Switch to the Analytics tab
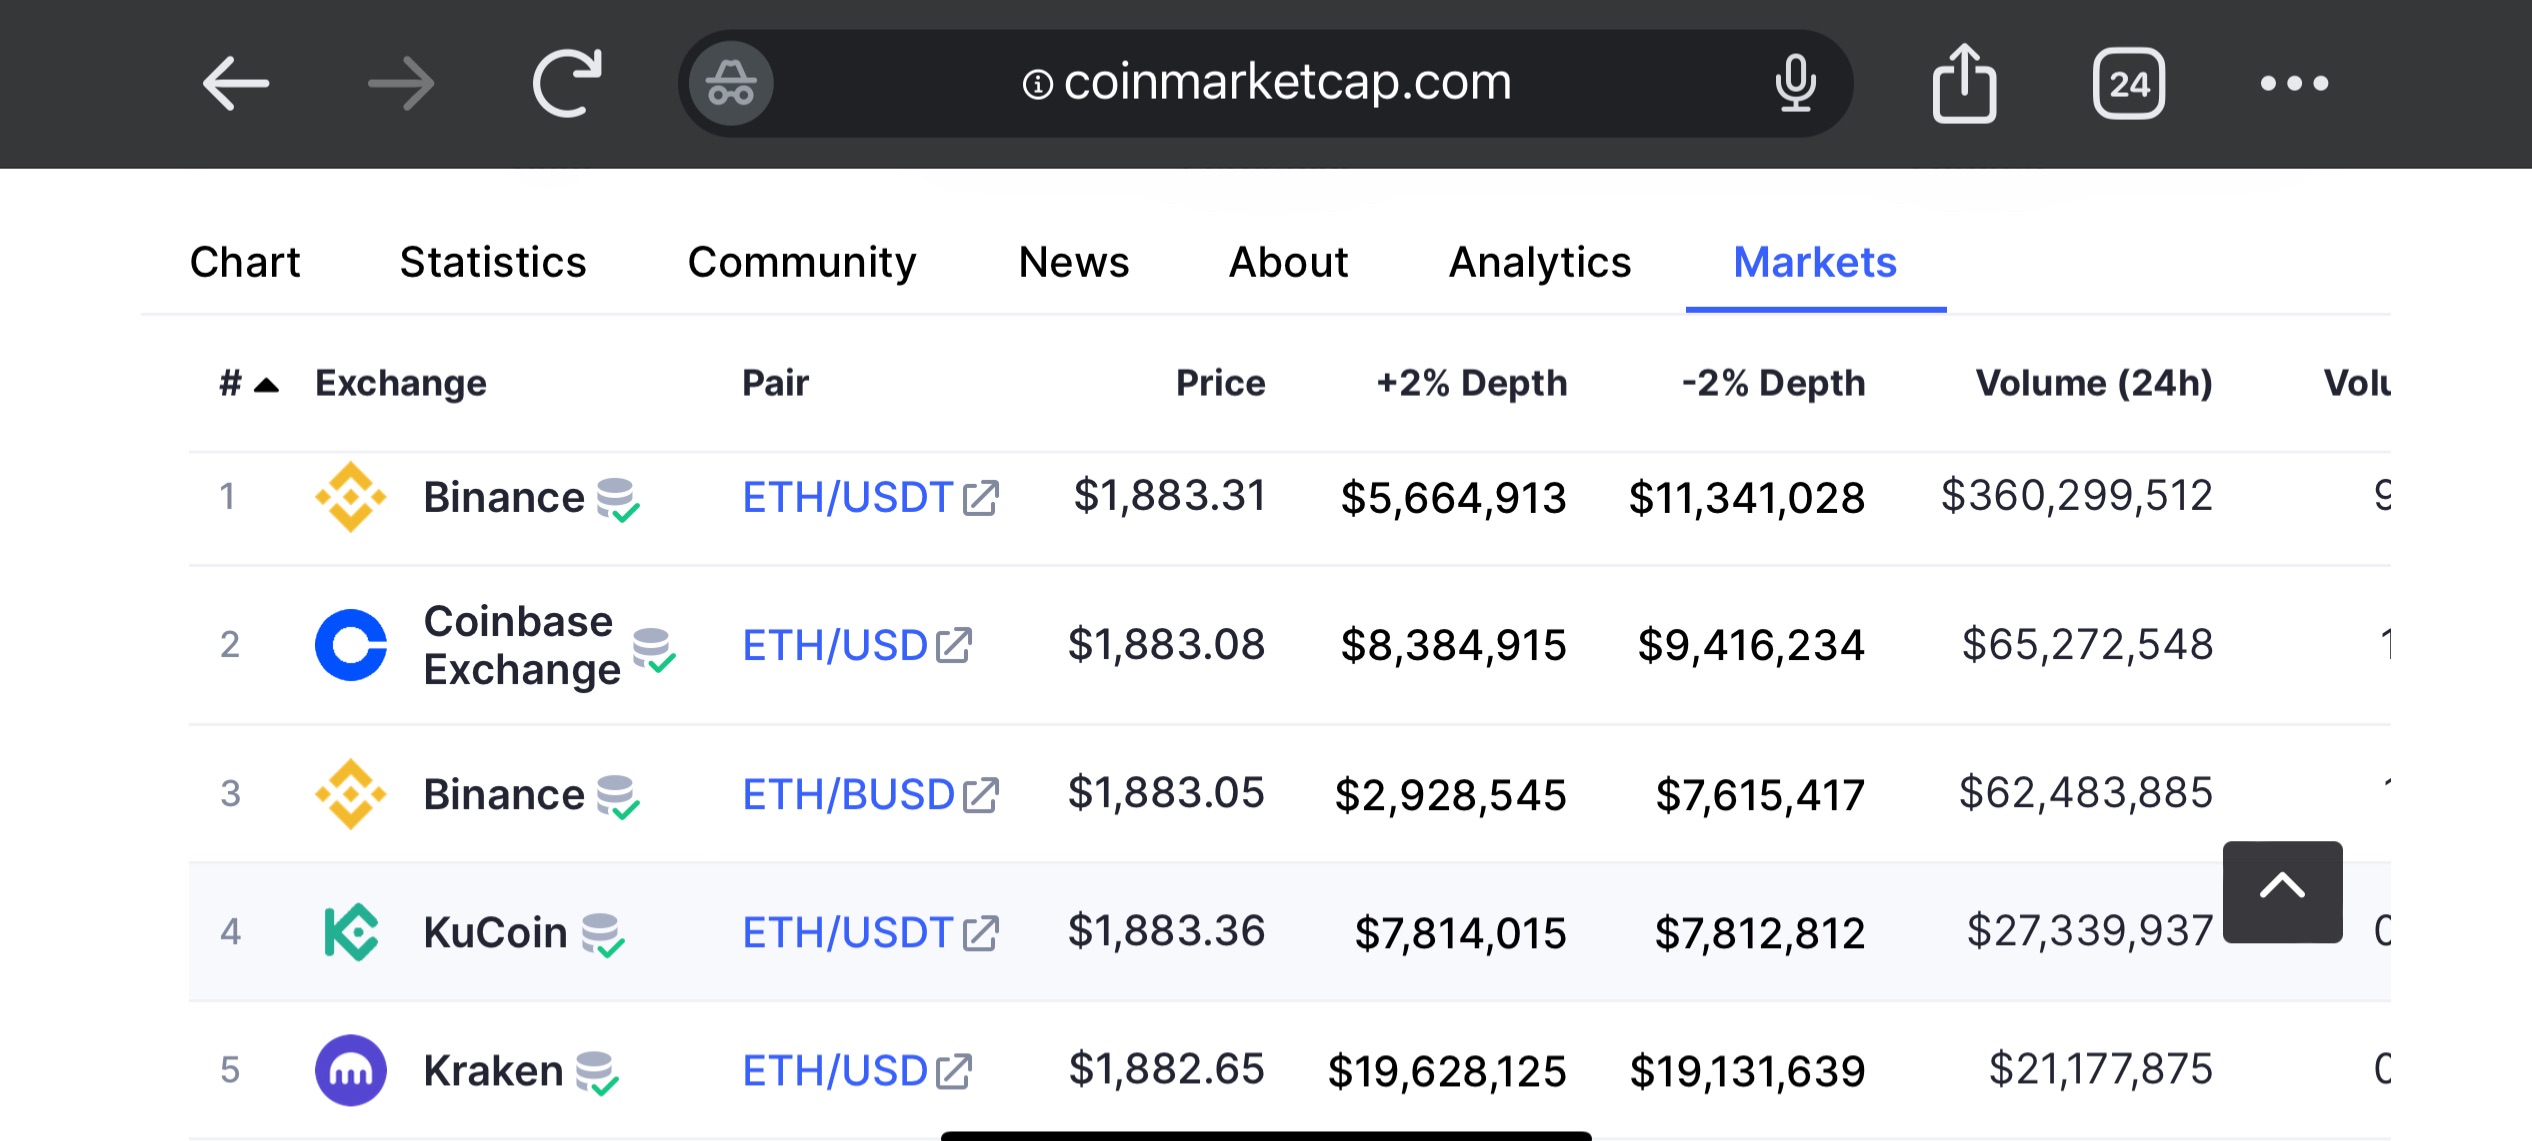 pos(1540,263)
